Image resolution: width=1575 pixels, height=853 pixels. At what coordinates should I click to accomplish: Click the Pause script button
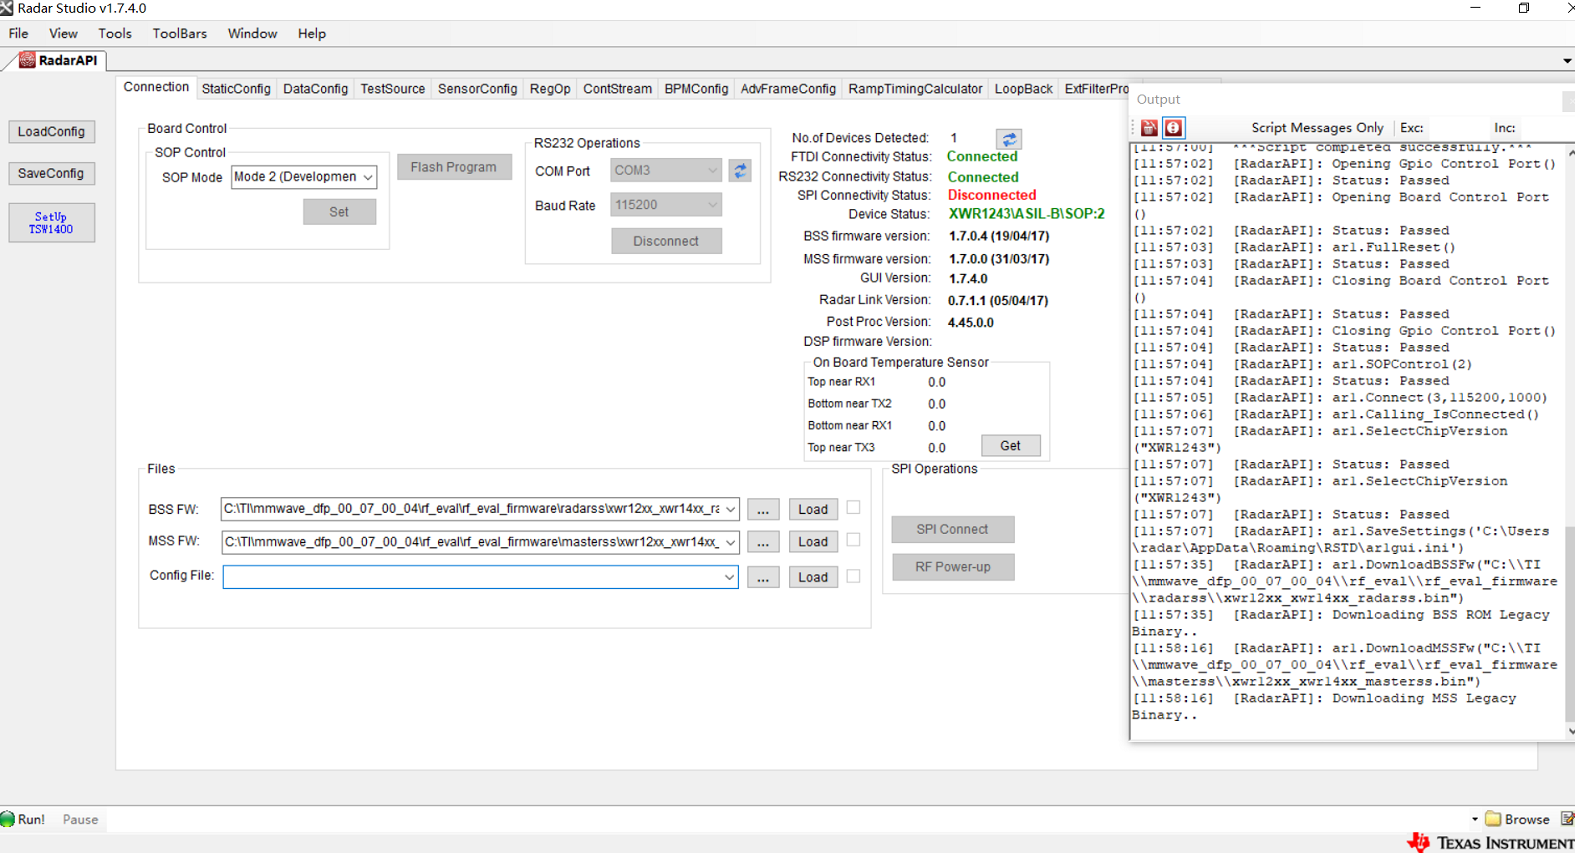(81, 819)
